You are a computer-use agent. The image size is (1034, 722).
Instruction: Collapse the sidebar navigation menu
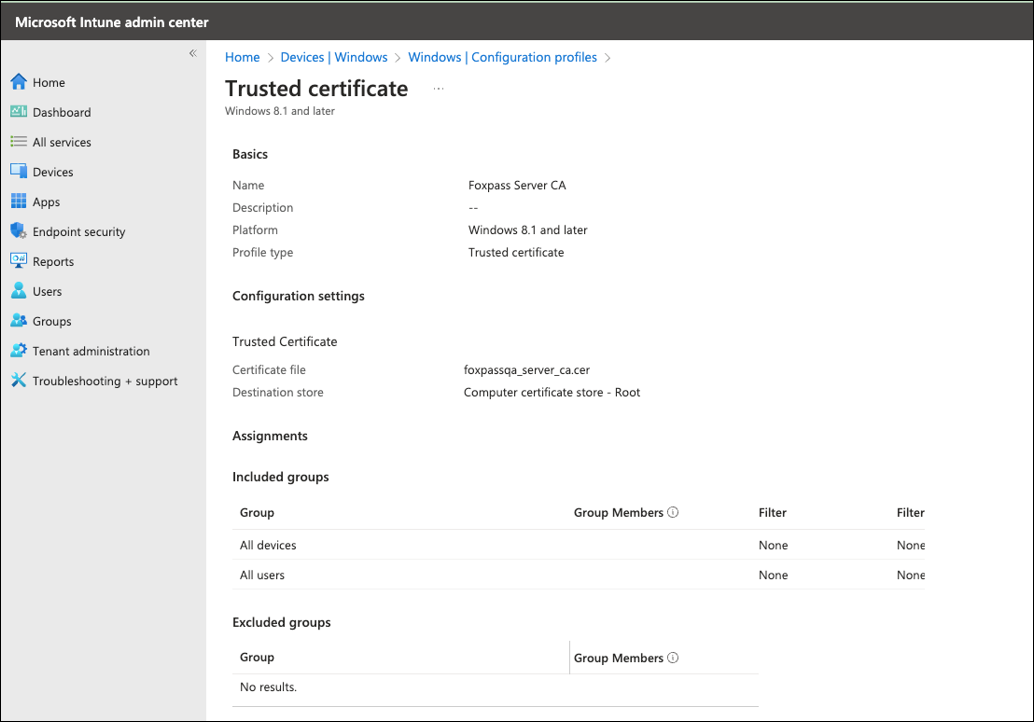tap(193, 54)
